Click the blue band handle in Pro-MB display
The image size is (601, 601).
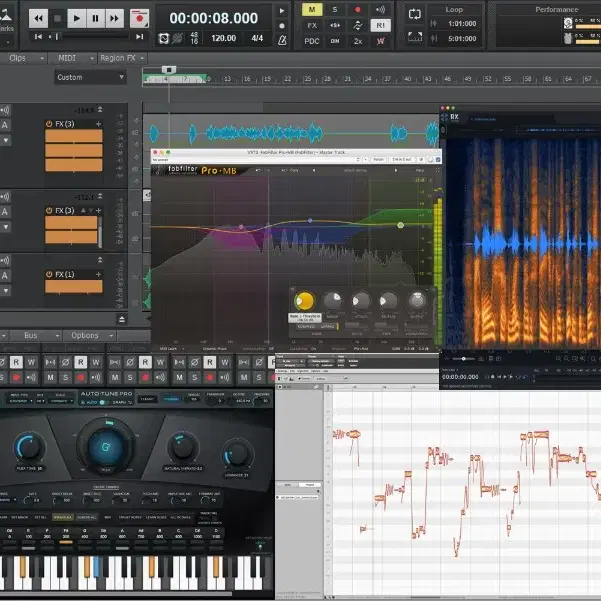310,220
